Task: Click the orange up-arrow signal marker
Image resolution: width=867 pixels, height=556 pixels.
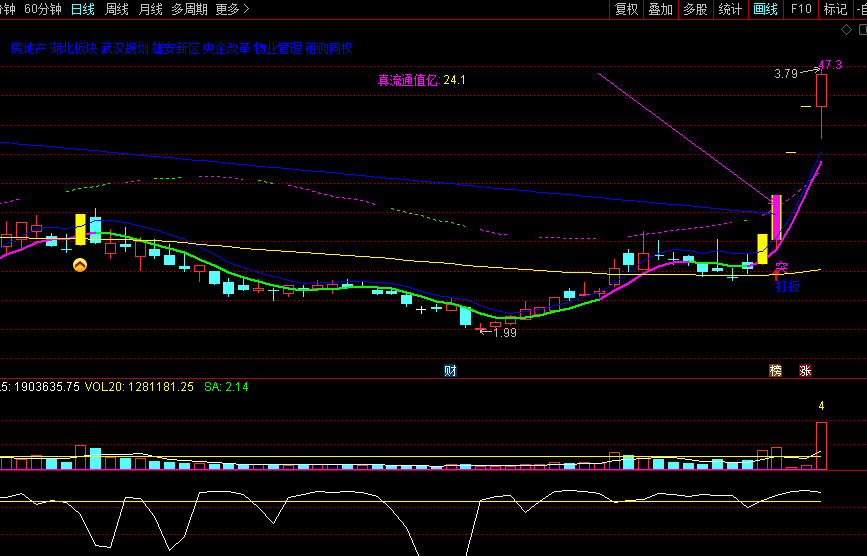Action: coord(80,265)
